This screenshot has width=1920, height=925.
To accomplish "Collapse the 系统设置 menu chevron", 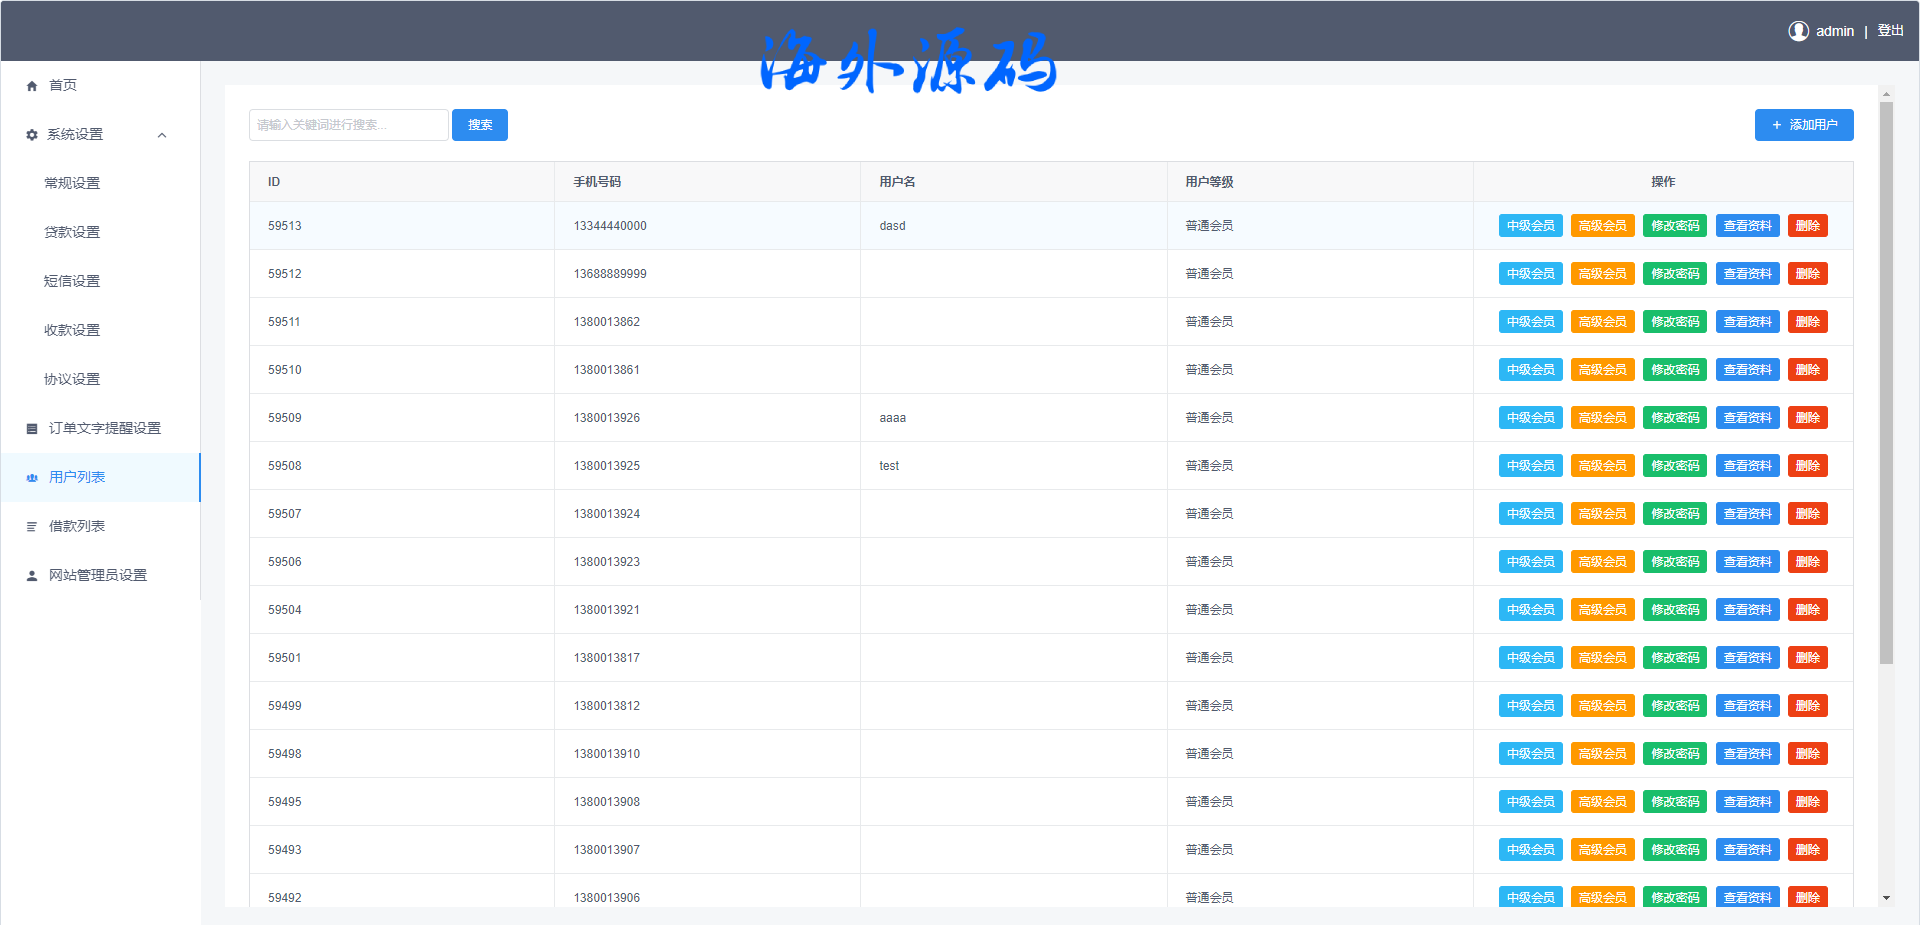I will [162, 135].
